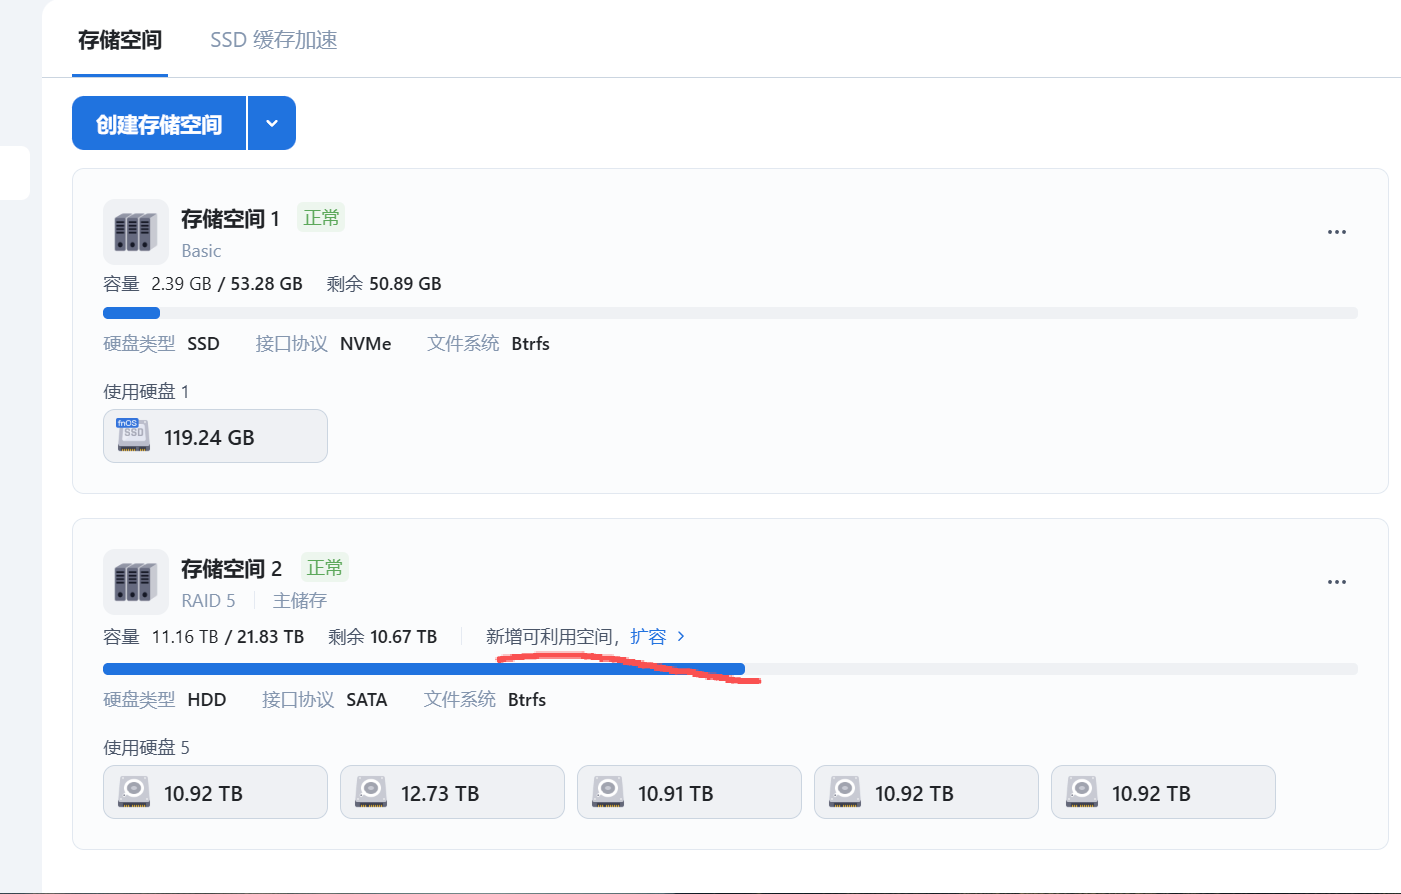1401x894 pixels.
Task: Click the HDD disk type value
Action: [207, 700]
